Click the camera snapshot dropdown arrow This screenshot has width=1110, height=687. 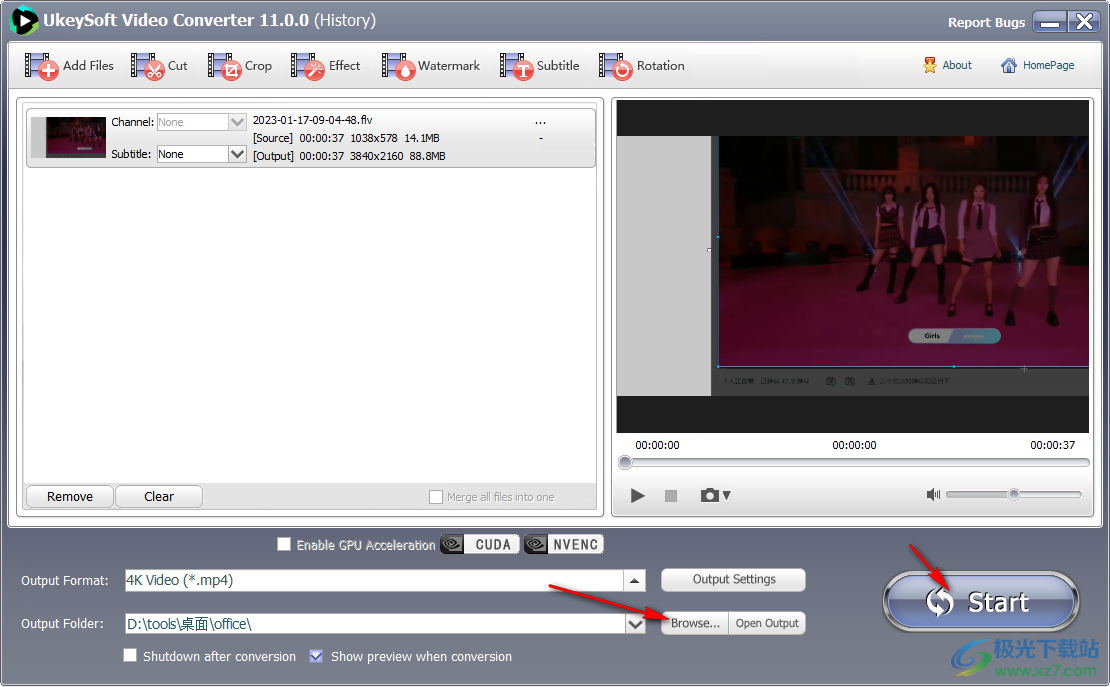(x=726, y=496)
